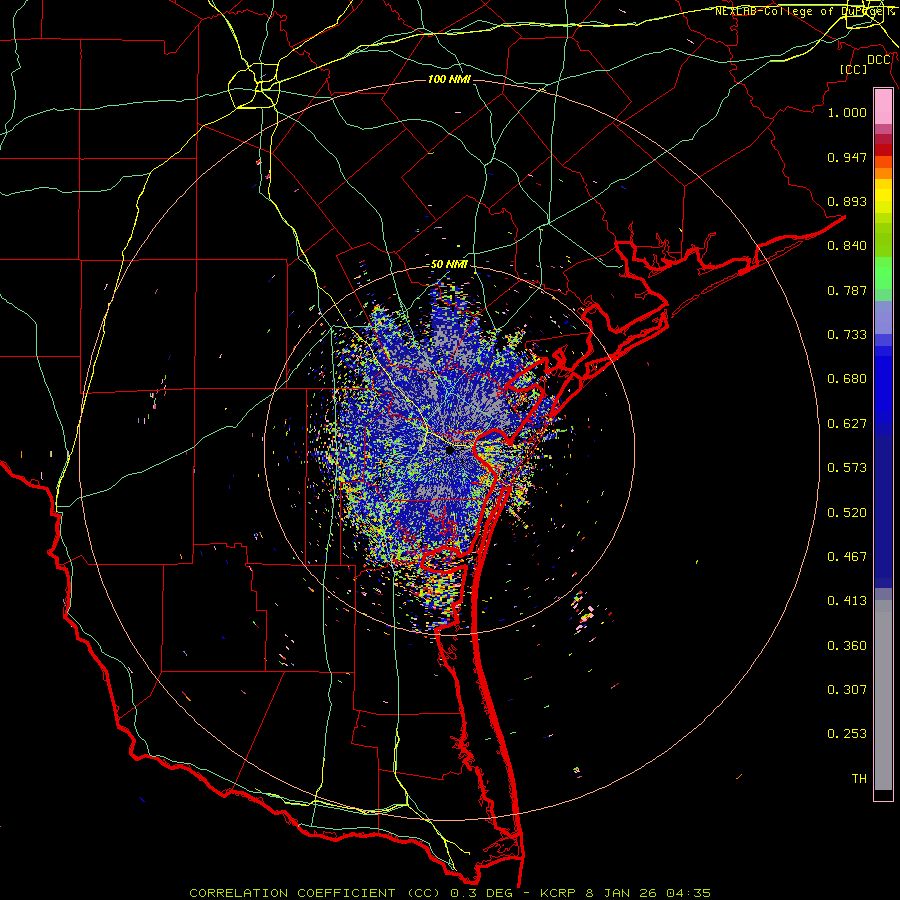The image size is (900, 900).
Task: Click the '0.840' legend value
Action: click(x=847, y=246)
